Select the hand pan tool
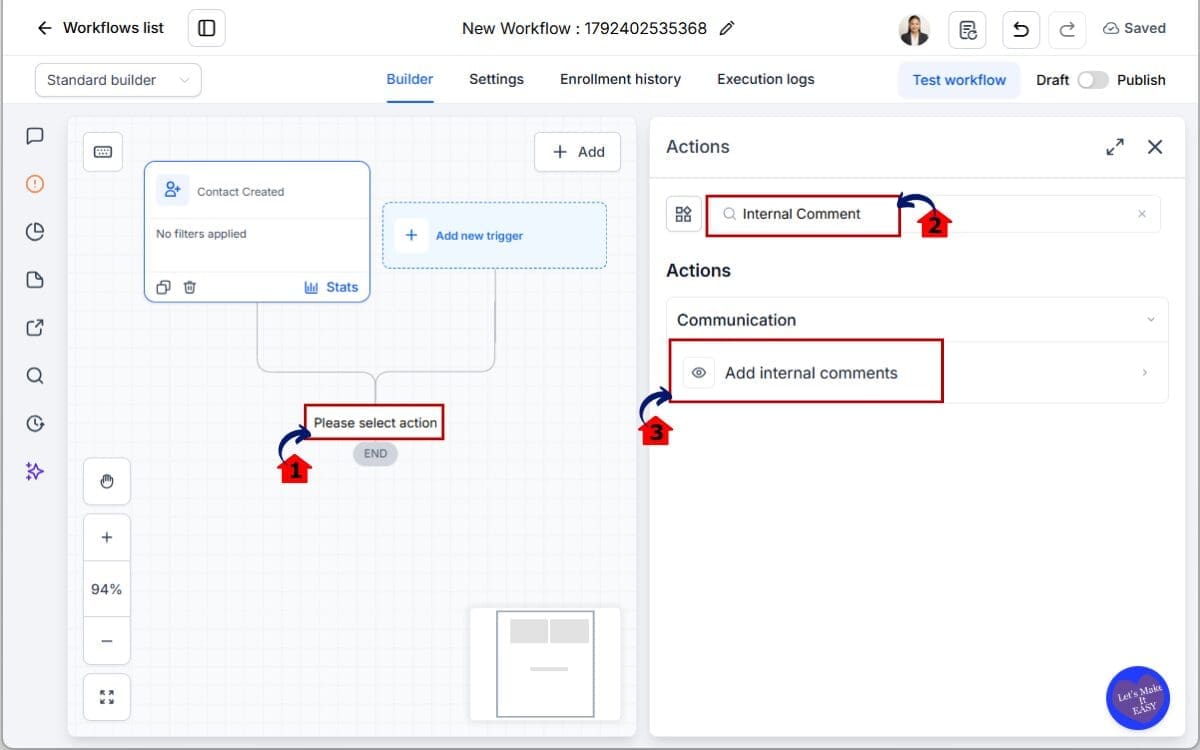Viewport: 1200px width, 750px height. pos(107,482)
